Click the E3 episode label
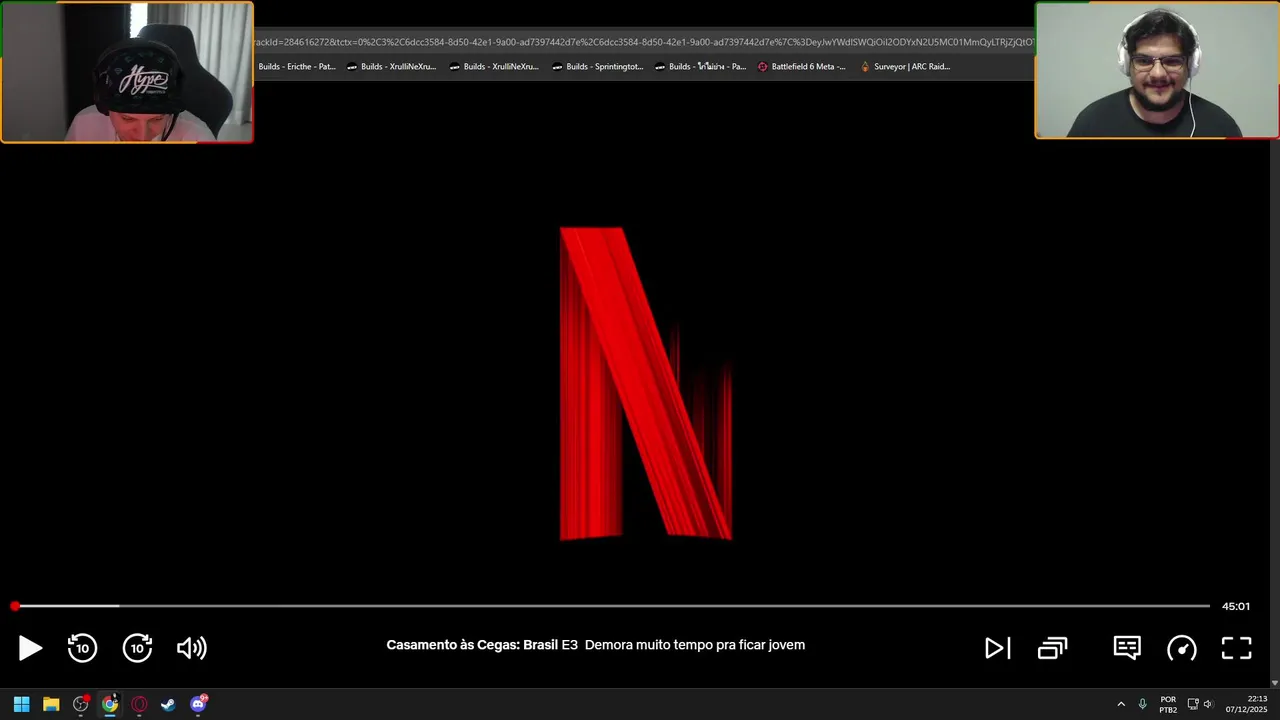Screen dimensions: 1280x720 tap(570, 645)
